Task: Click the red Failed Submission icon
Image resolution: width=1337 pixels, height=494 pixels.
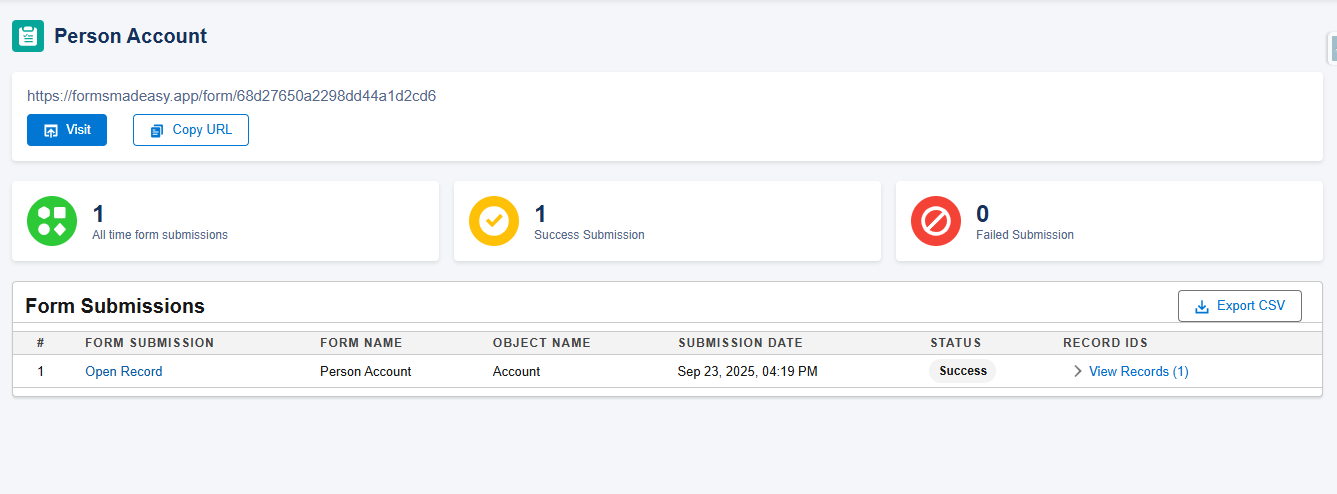Action: pyautogui.click(x=936, y=221)
